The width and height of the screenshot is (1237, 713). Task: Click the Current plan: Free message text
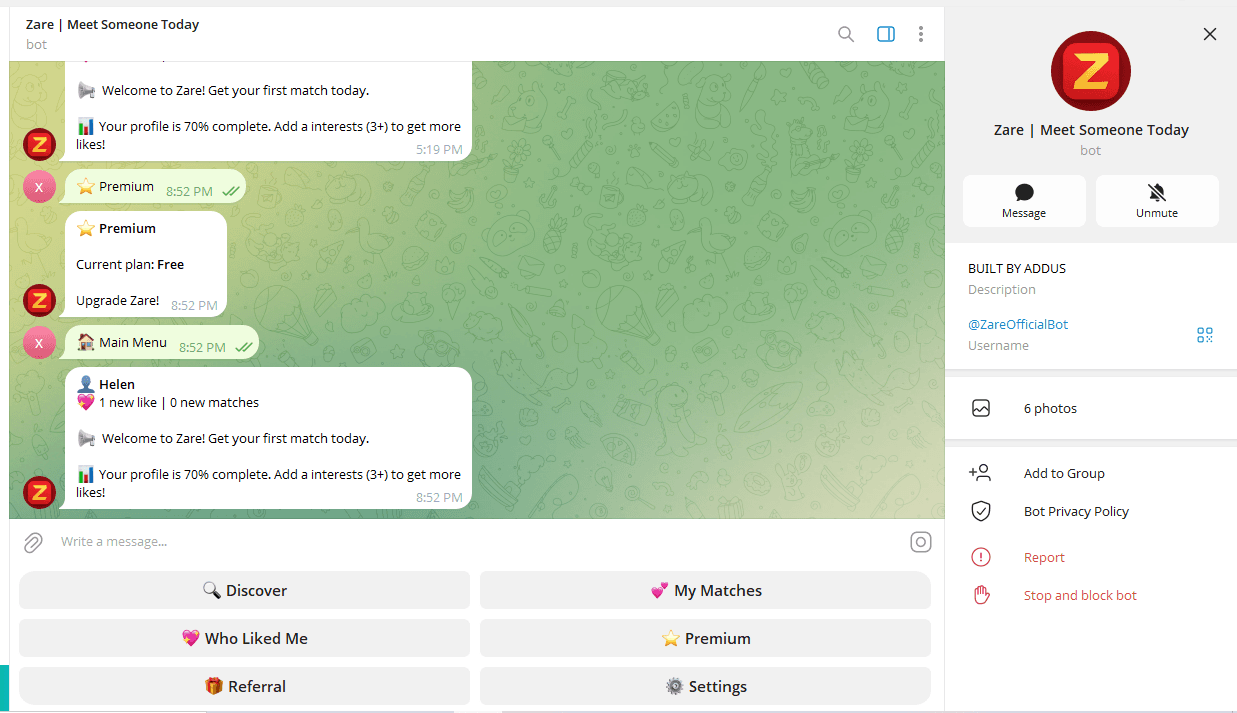pos(130,265)
